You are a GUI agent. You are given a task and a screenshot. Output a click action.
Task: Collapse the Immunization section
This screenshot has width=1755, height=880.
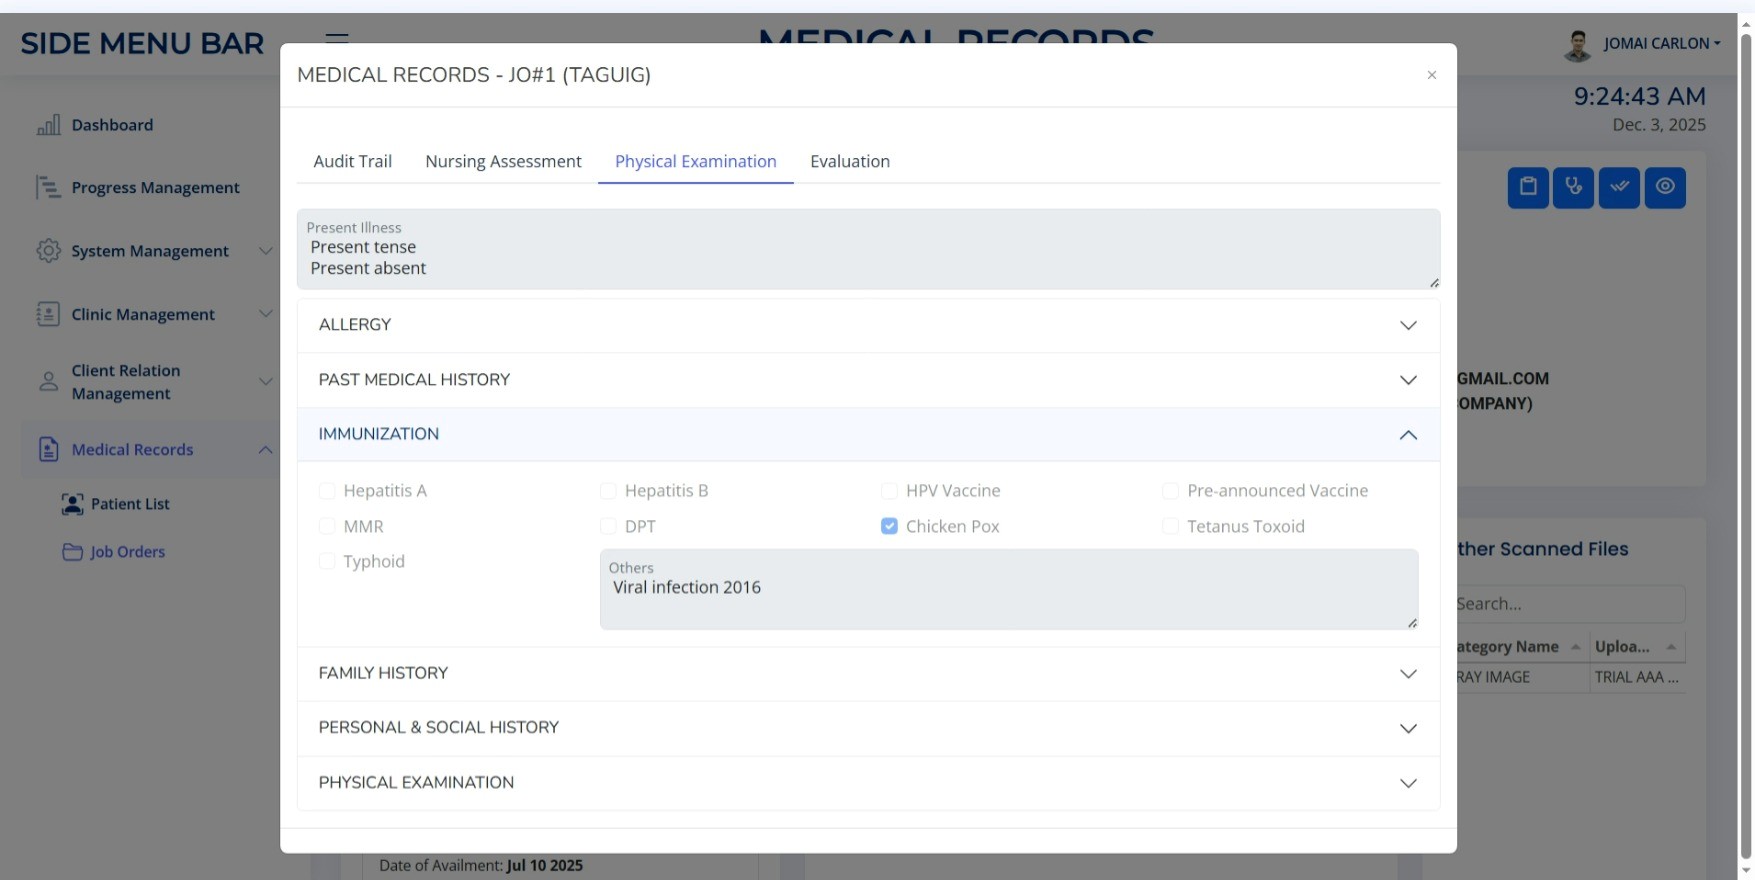pyautogui.click(x=868, y=434)
